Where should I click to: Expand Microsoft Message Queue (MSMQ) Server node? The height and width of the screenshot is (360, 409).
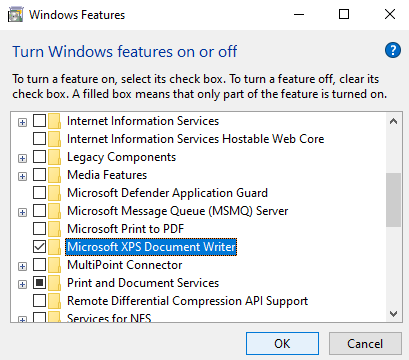coord(22,212)
